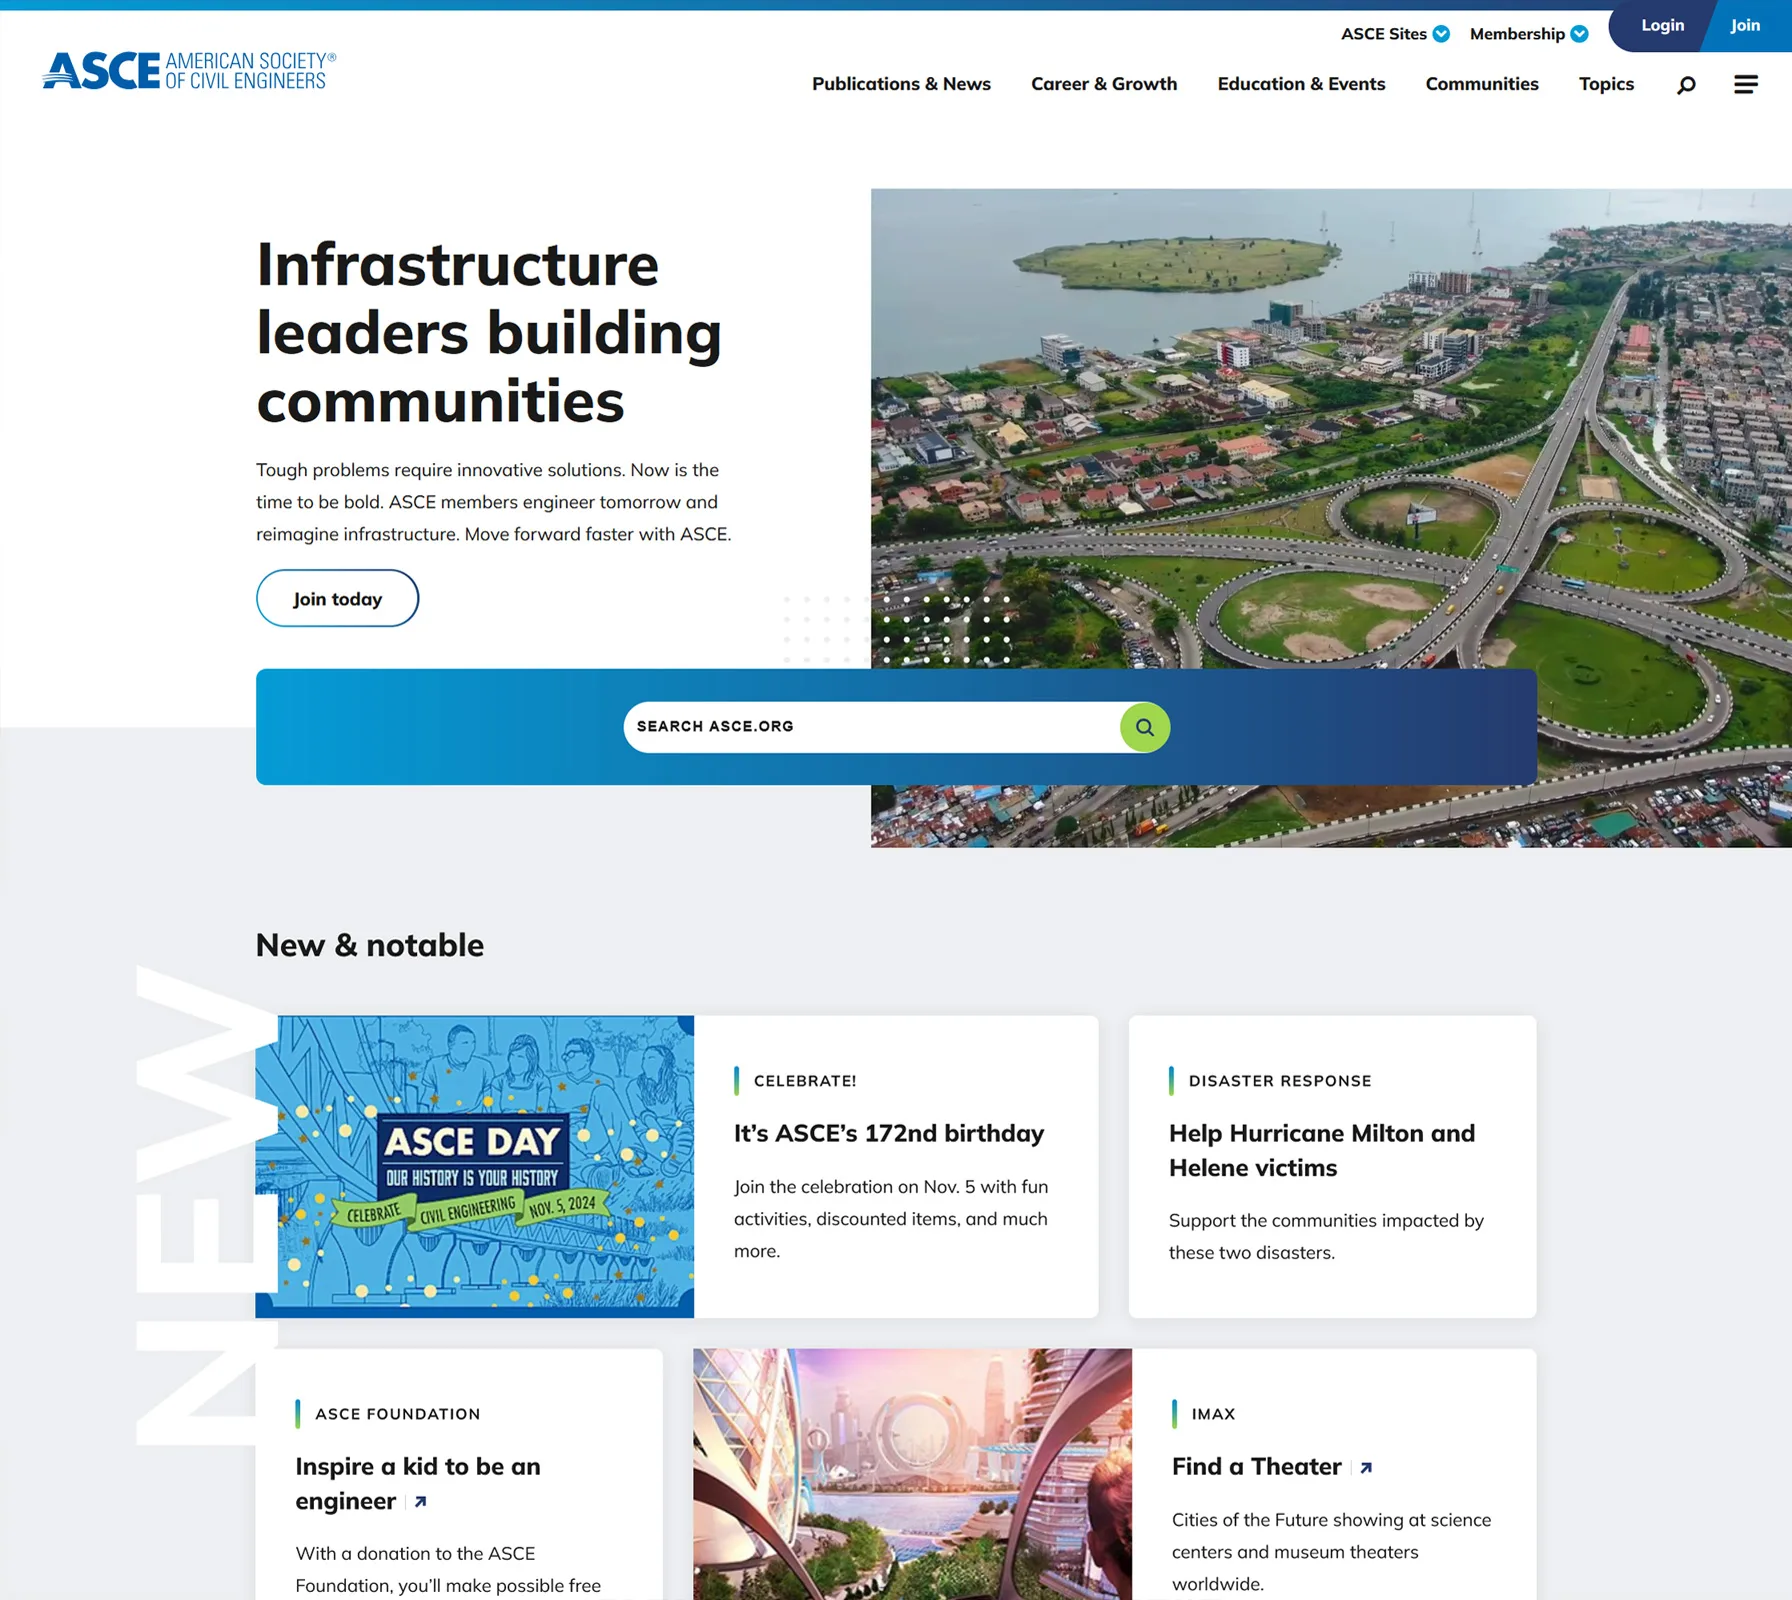
Task: Expand the Membership dropdown
Action: (x=1528, y=34)
